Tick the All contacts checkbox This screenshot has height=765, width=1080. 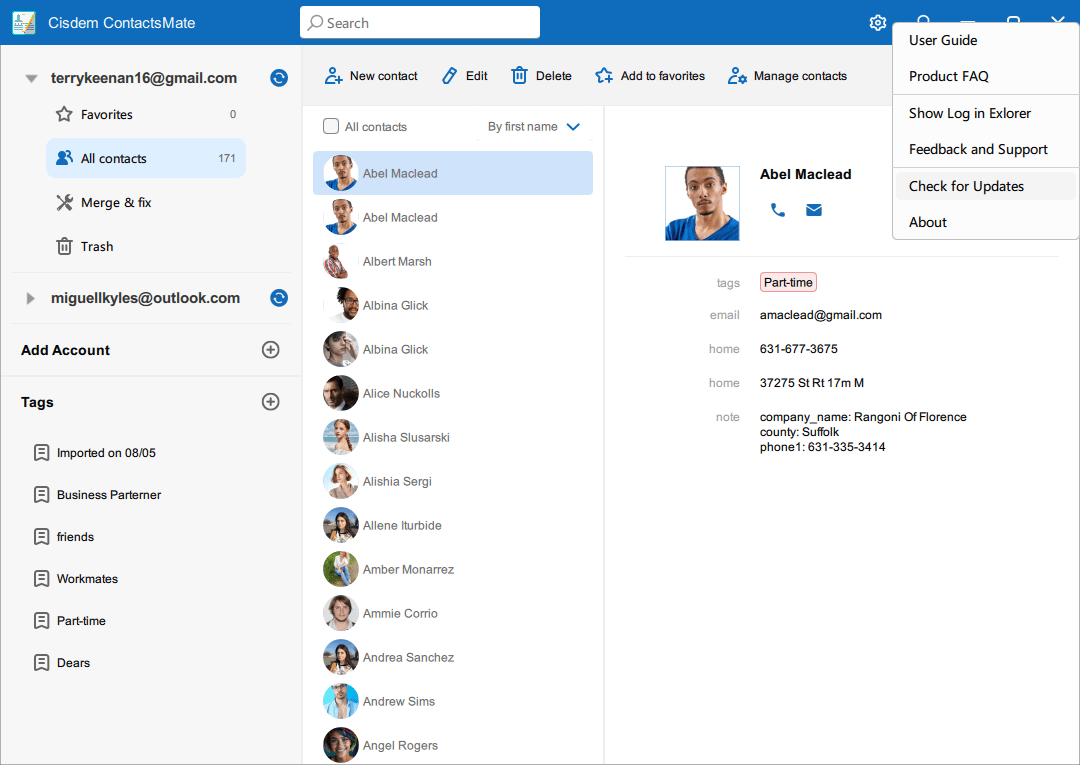[x=331, y=127]
